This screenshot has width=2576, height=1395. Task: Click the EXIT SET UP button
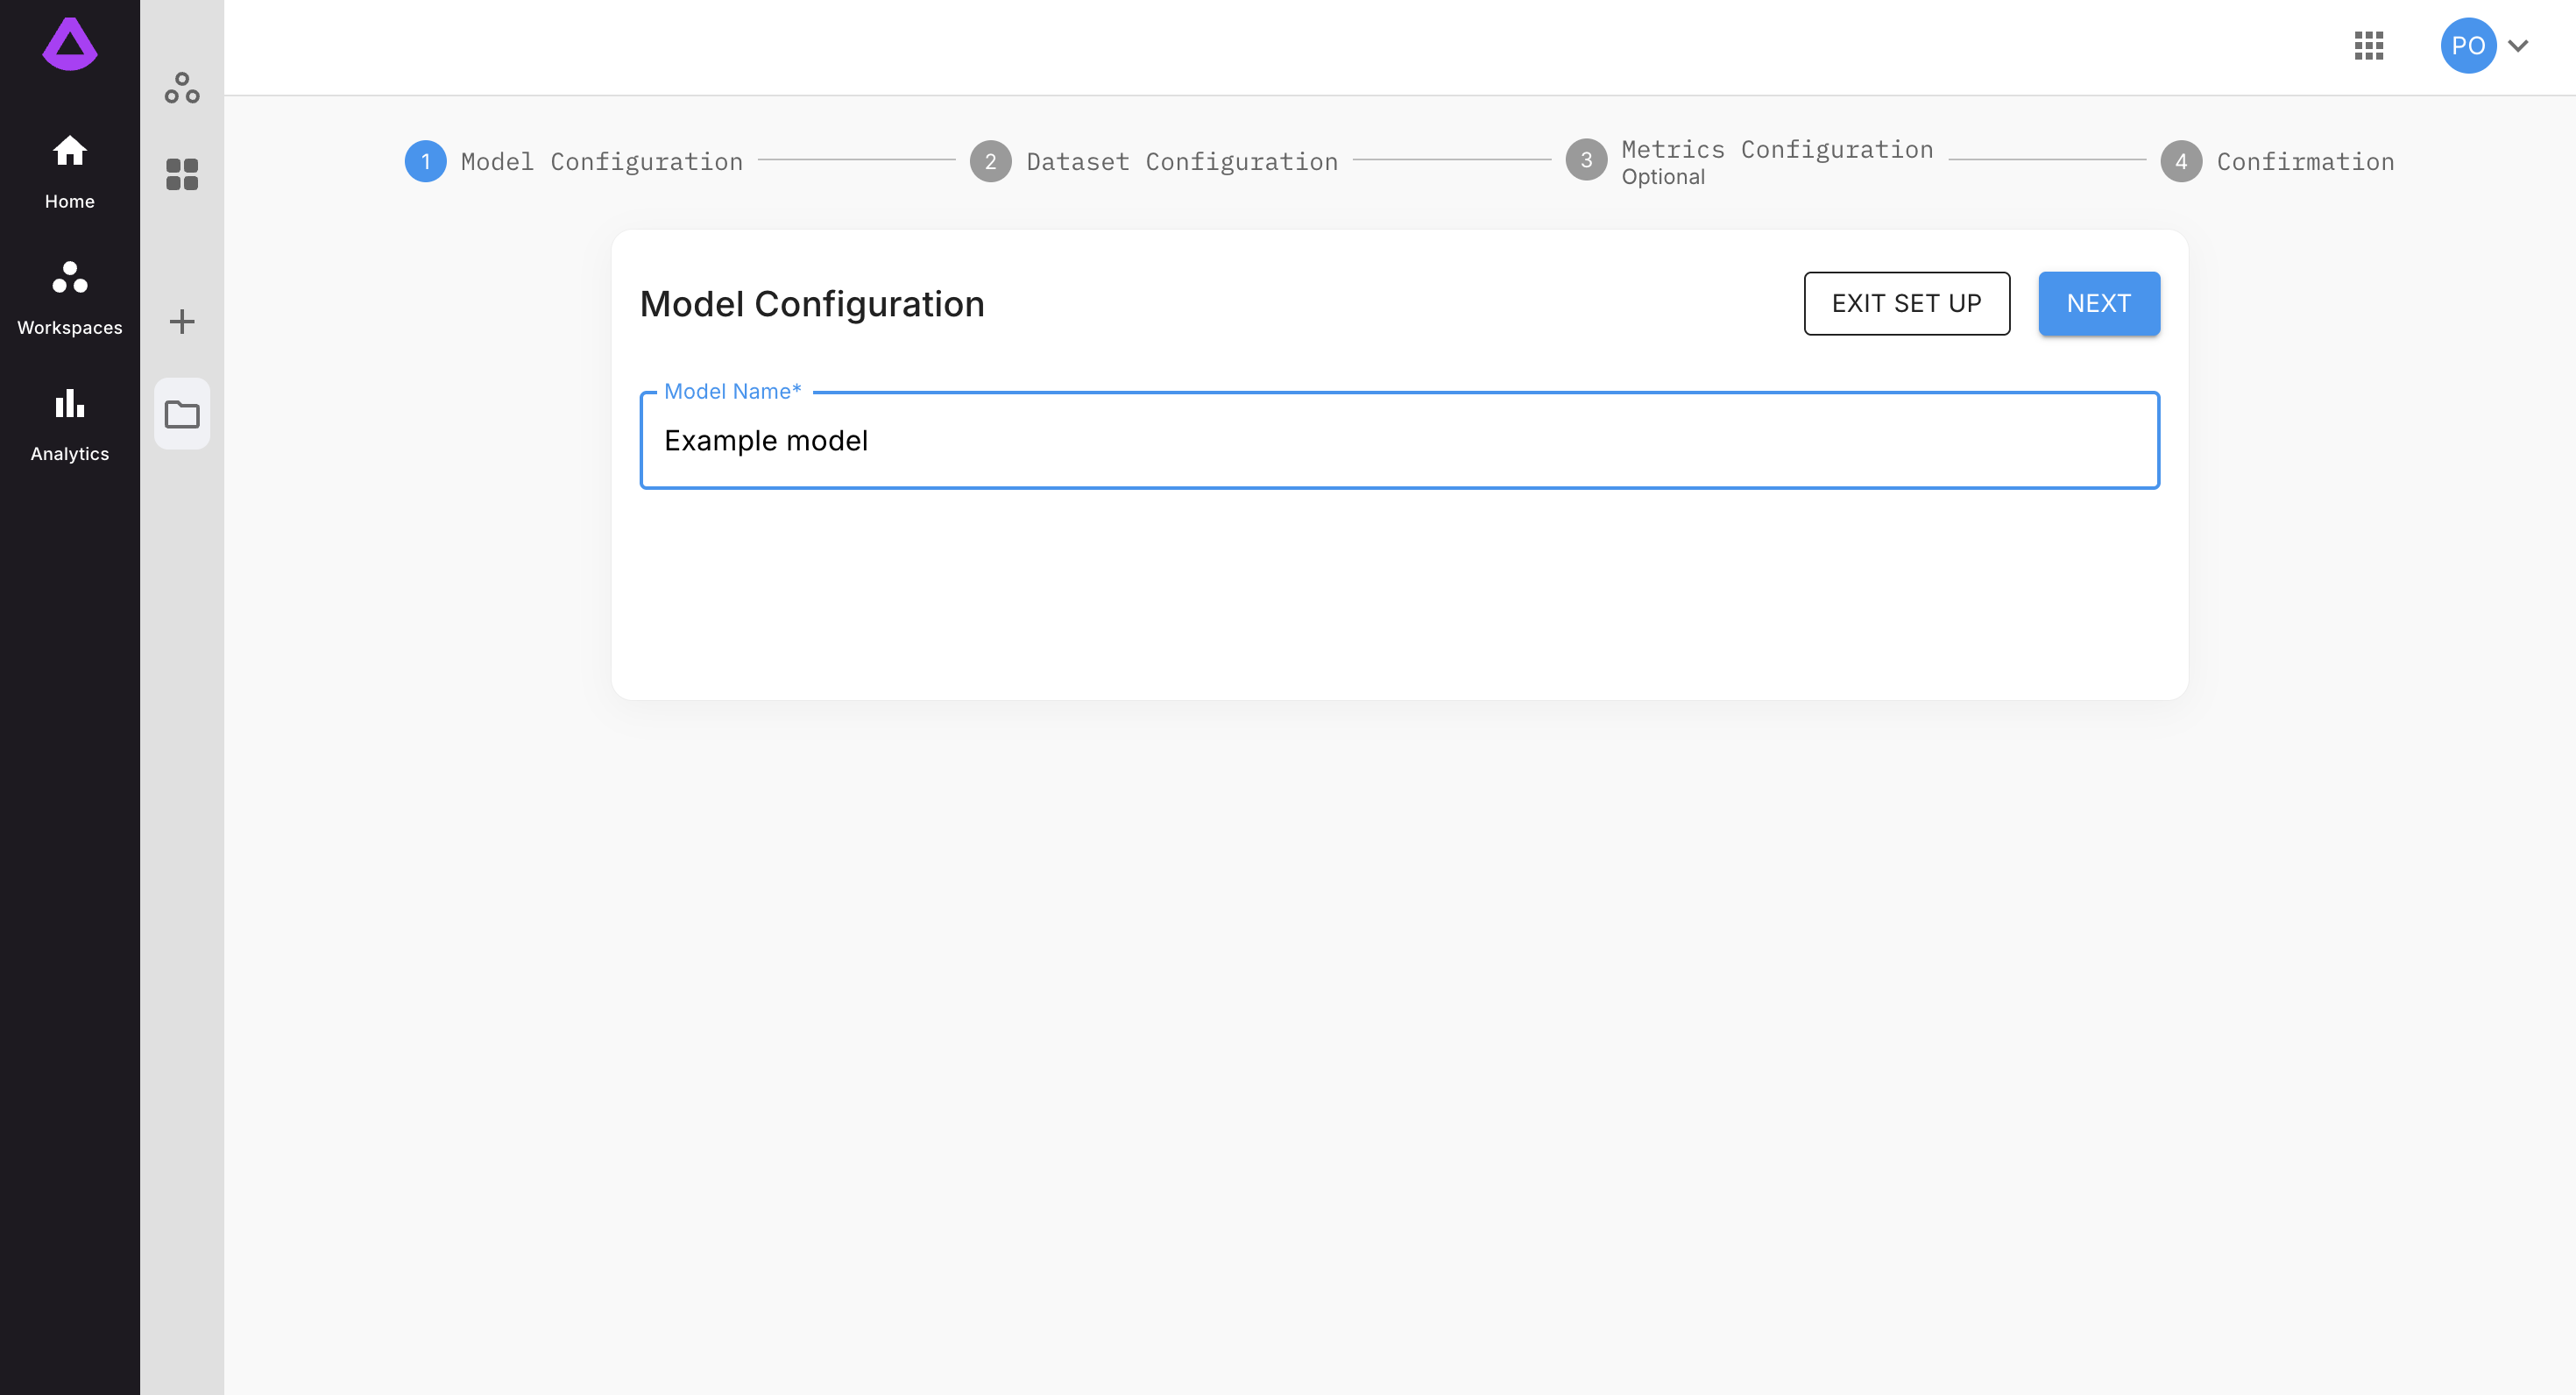click(1906, 303)
